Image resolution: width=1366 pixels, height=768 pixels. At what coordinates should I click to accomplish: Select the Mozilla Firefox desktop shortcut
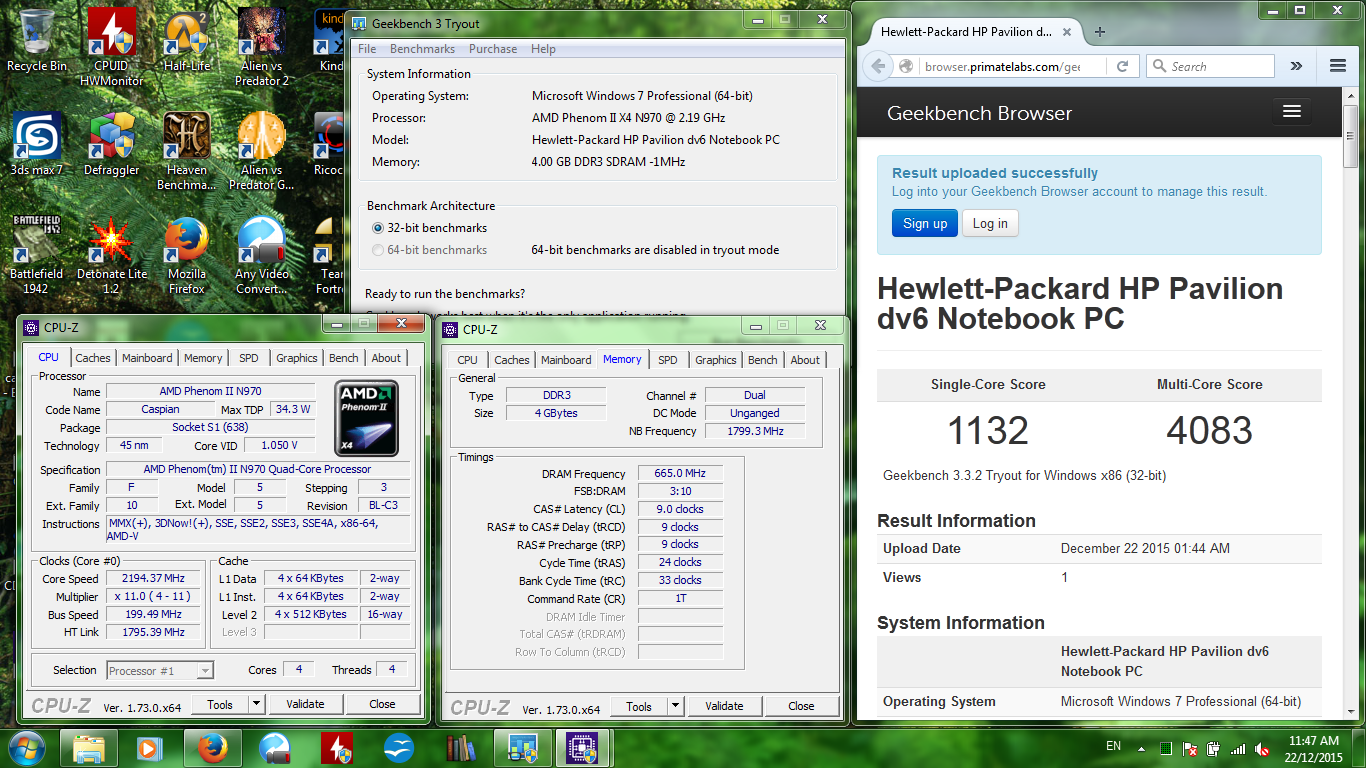coord(187,255)
